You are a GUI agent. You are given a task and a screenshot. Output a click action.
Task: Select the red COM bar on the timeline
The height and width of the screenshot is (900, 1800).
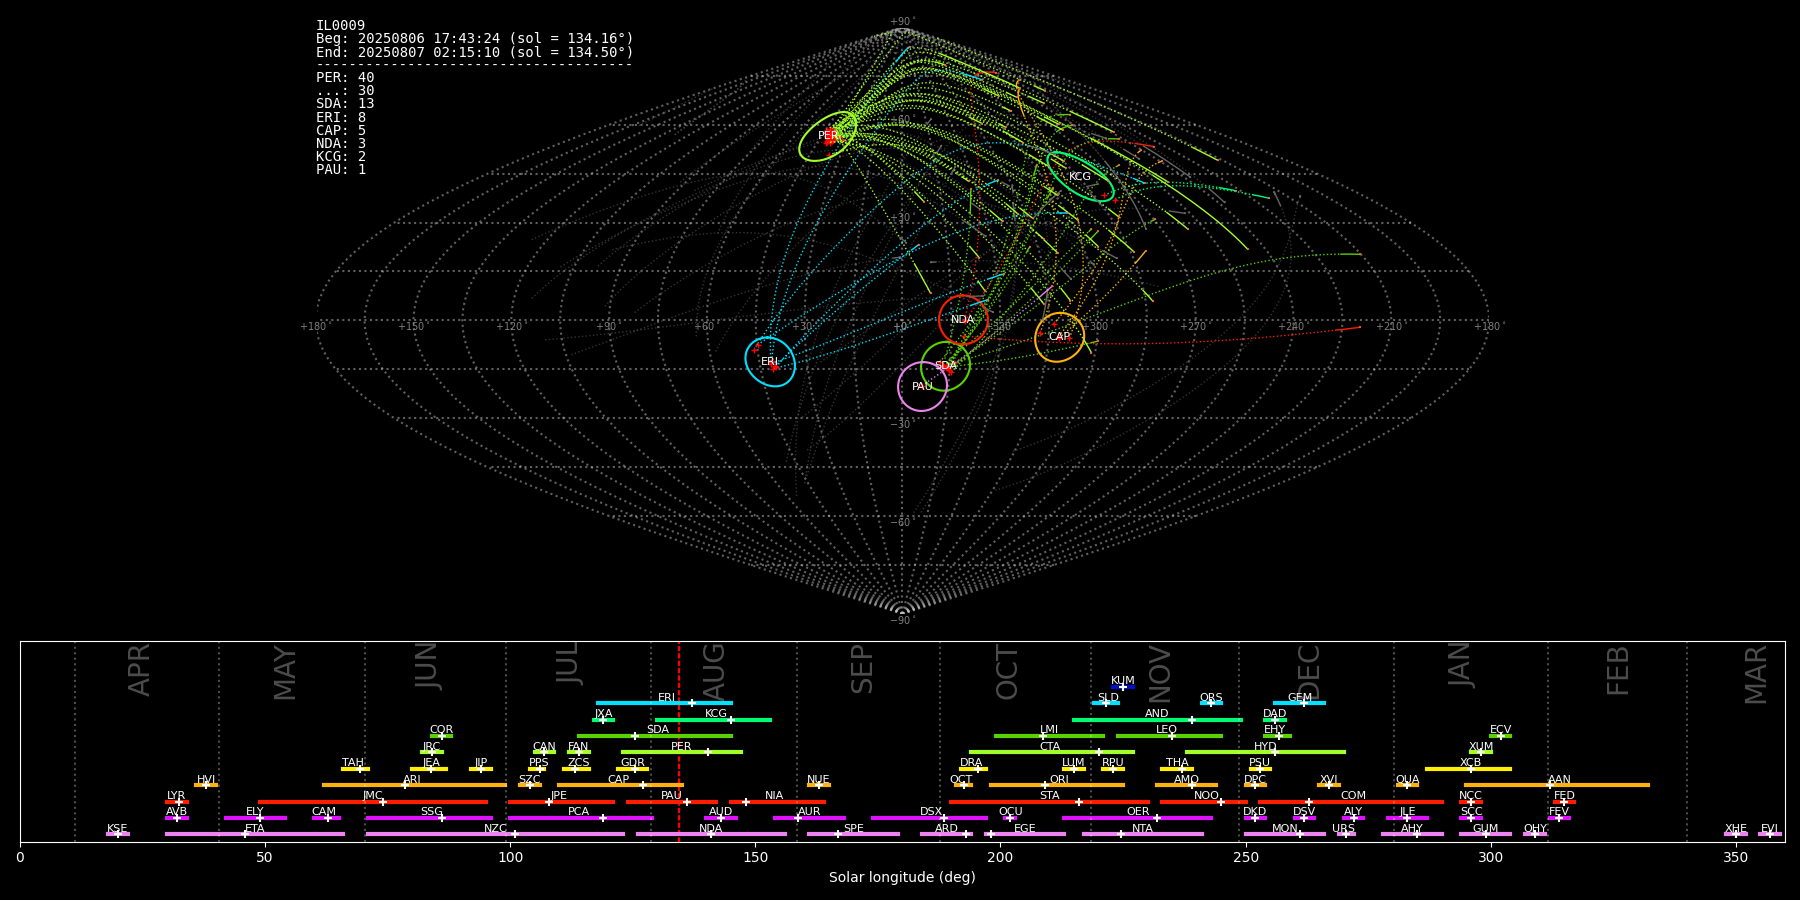pyautogui.click(x=1352, y=802)
